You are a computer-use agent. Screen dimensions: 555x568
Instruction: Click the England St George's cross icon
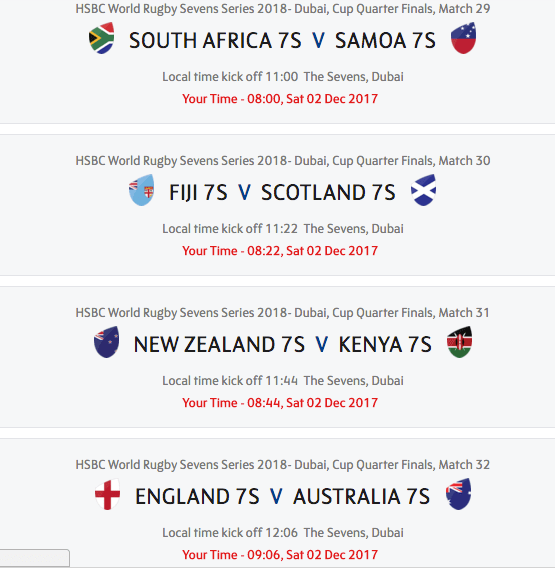coord(107,494)
